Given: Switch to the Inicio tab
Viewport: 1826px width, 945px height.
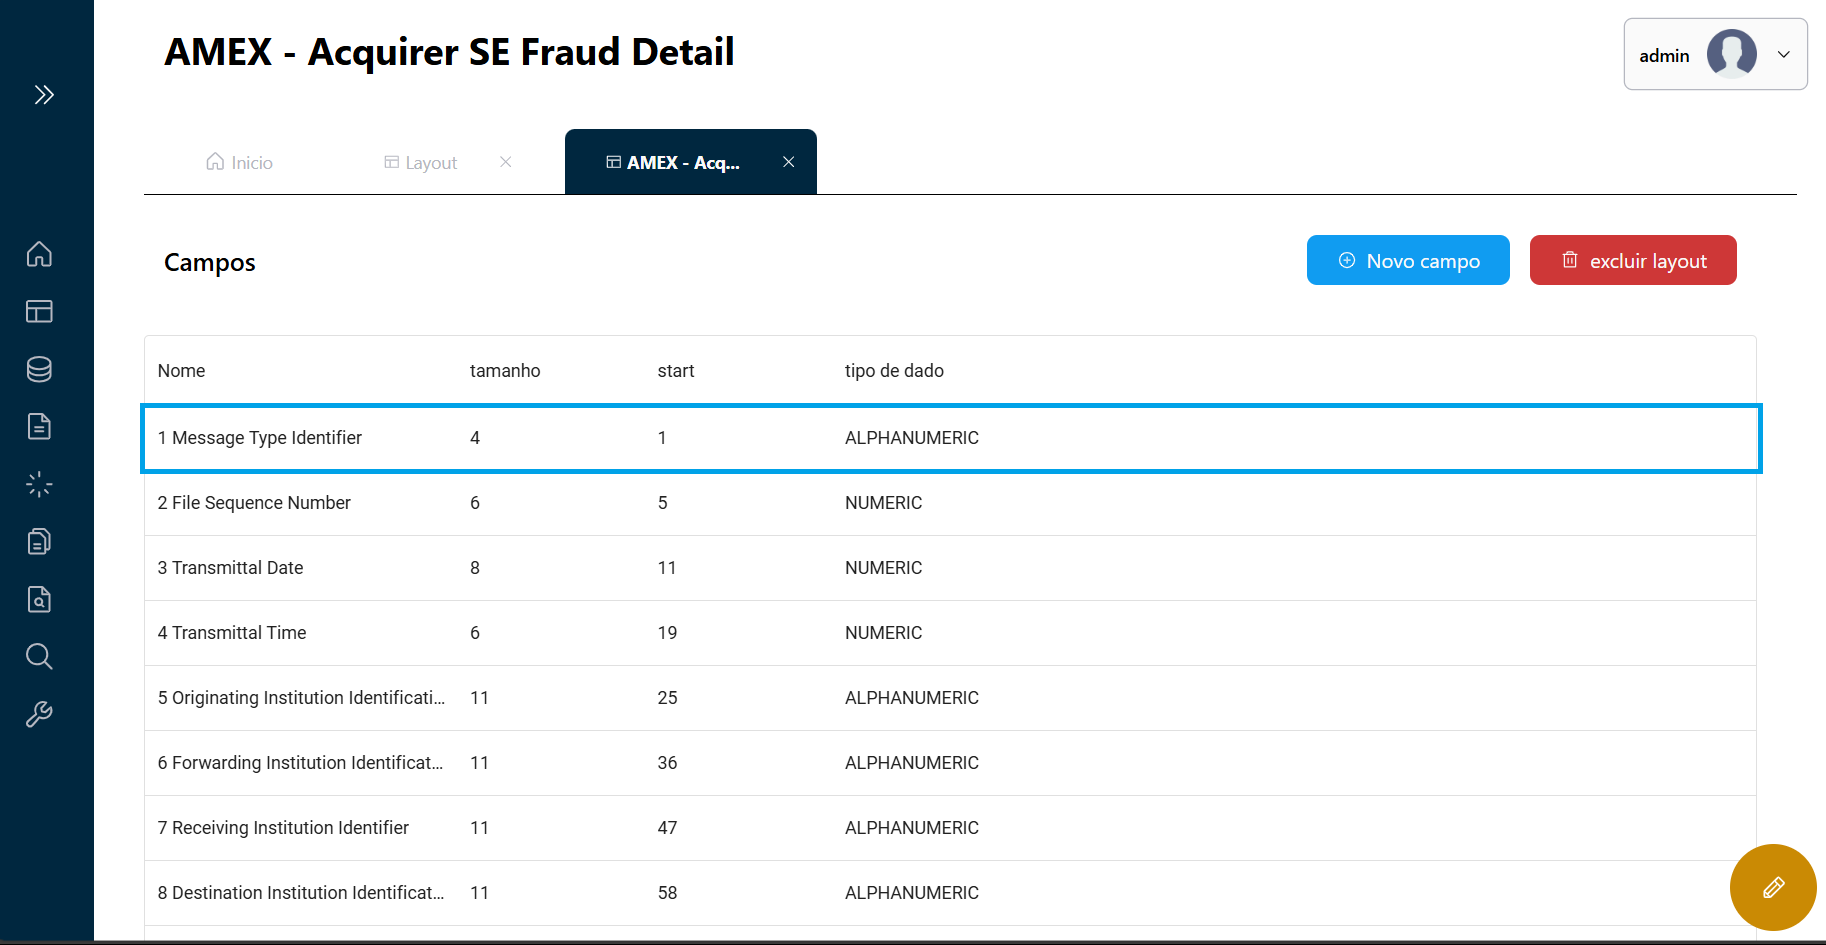Looking at the screenshot, I should point(240,163).
